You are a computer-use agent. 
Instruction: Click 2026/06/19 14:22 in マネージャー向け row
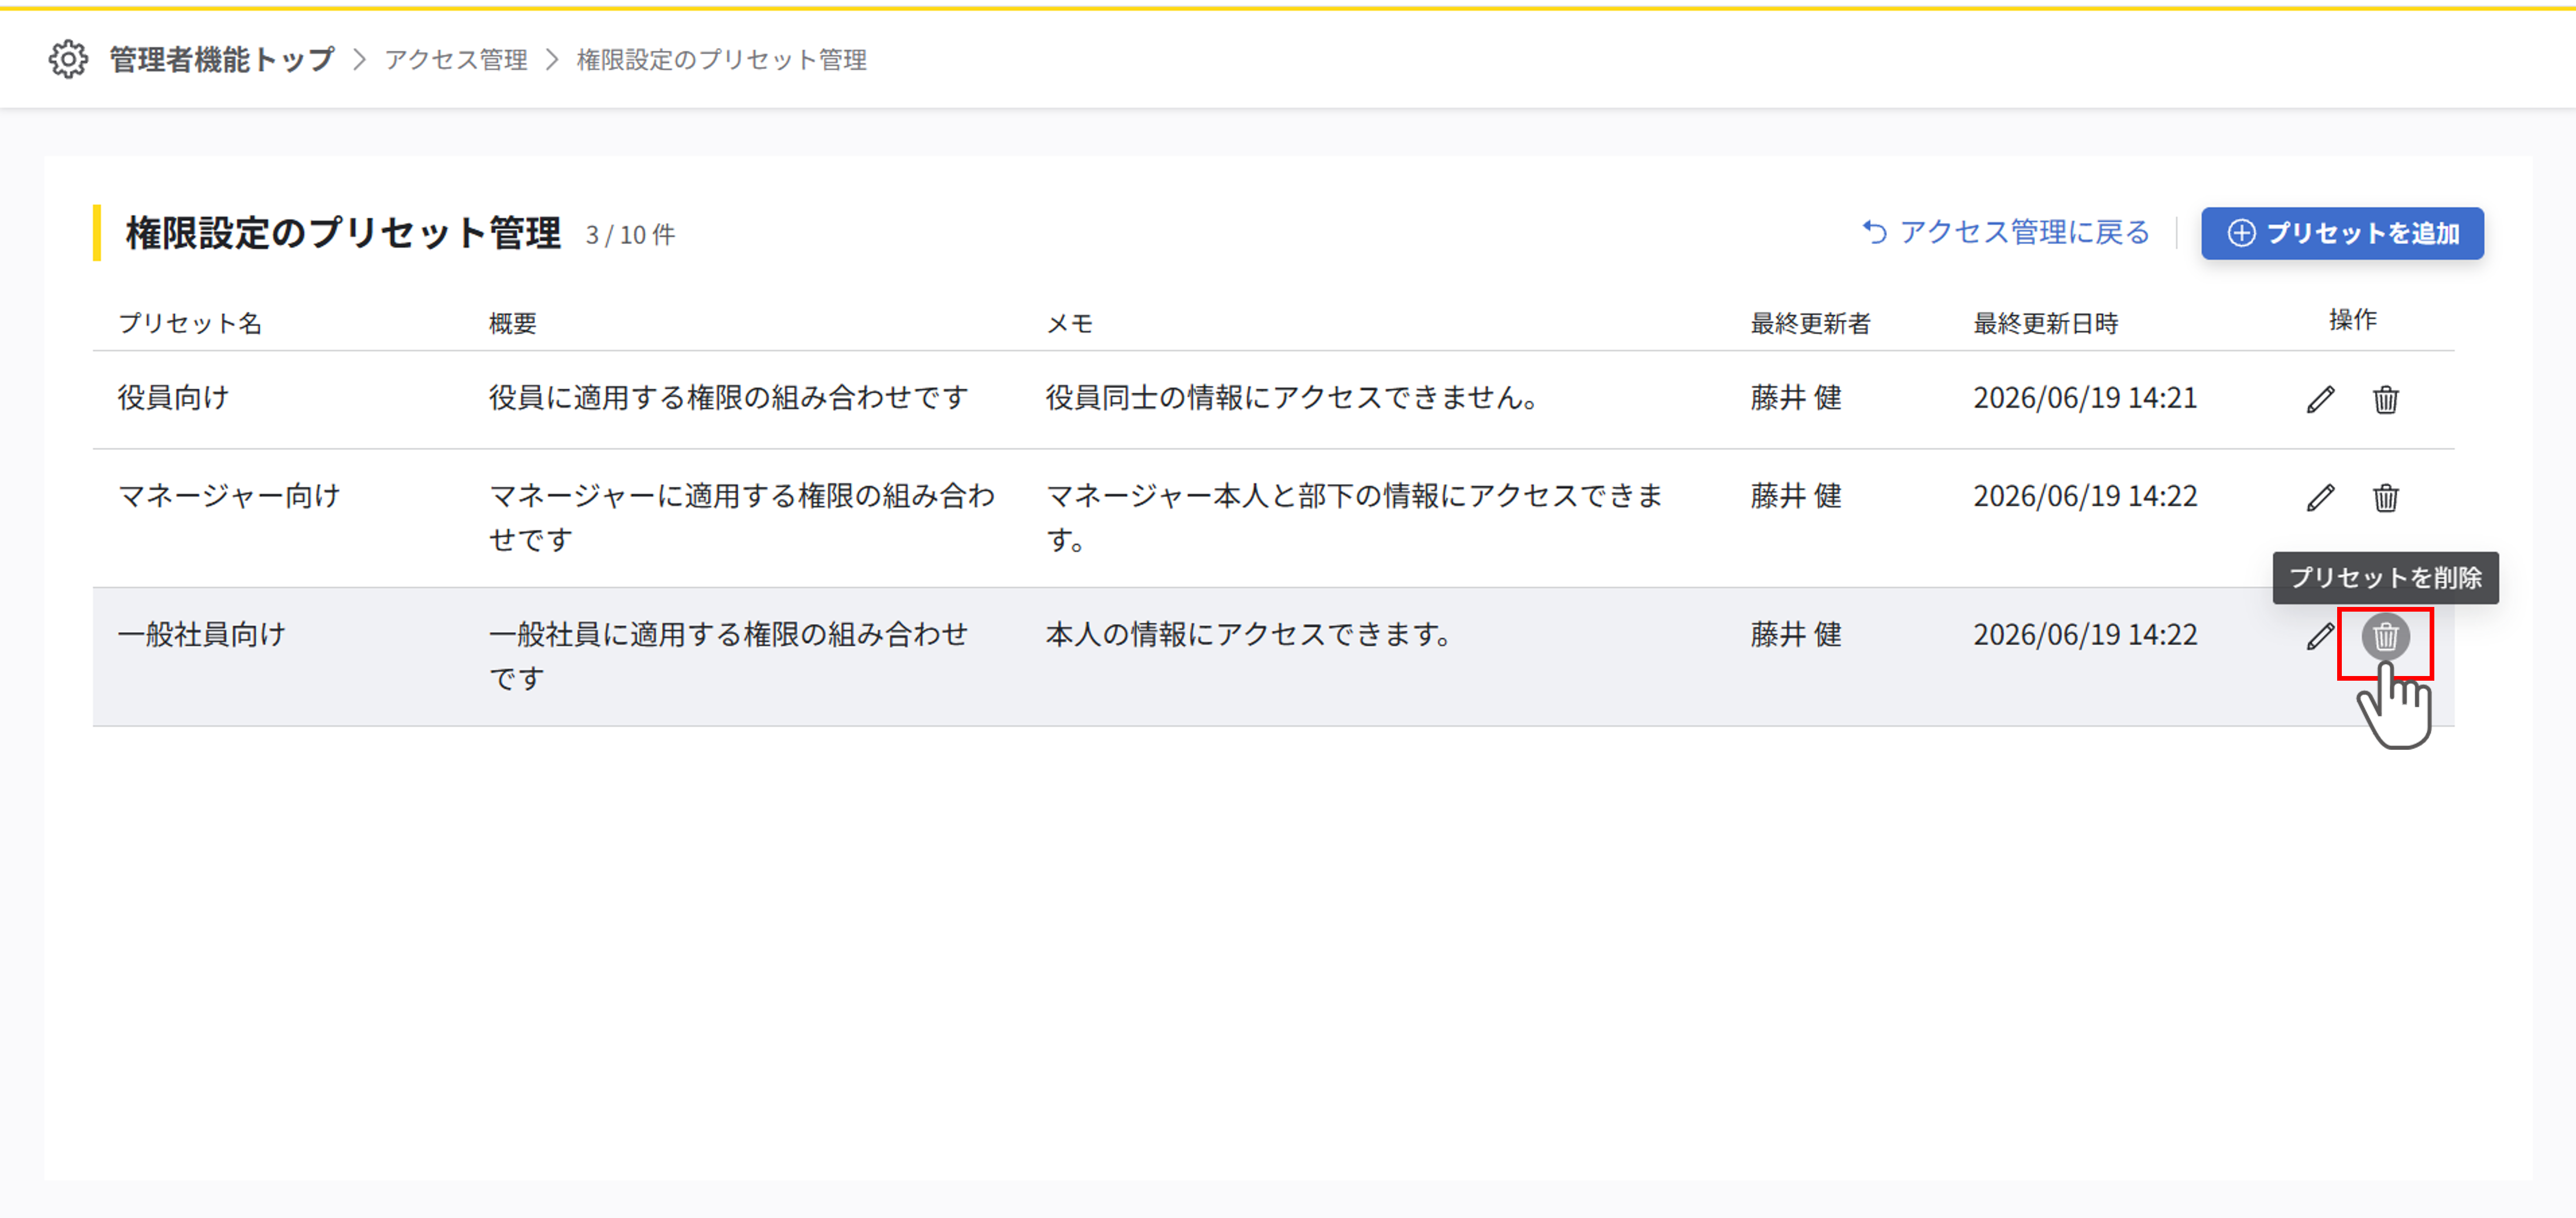[2084, 496]
